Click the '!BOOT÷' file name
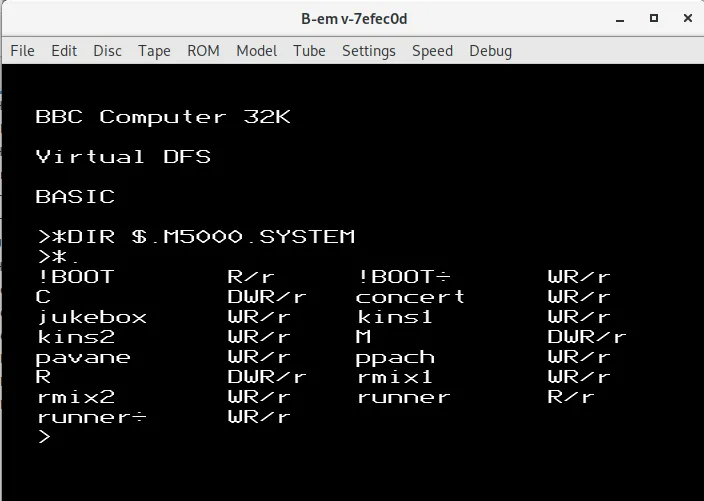 coord(404,277)
